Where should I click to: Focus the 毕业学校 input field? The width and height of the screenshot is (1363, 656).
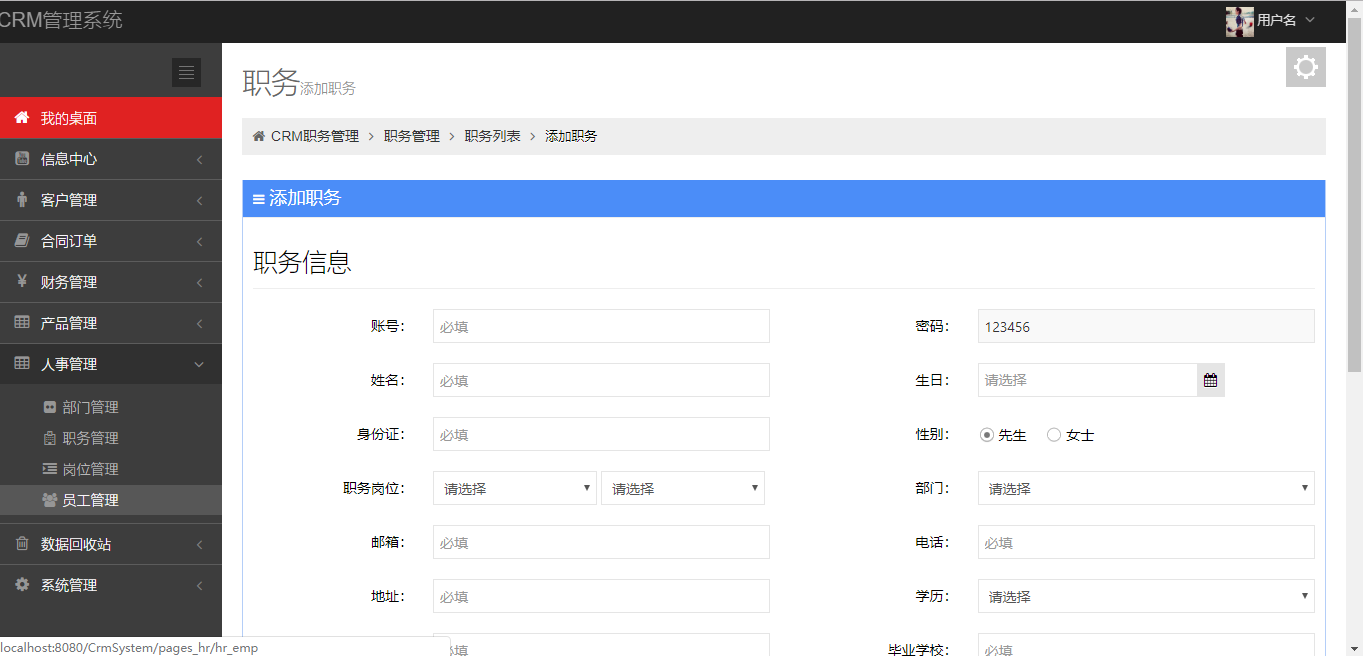point(1146,645)
